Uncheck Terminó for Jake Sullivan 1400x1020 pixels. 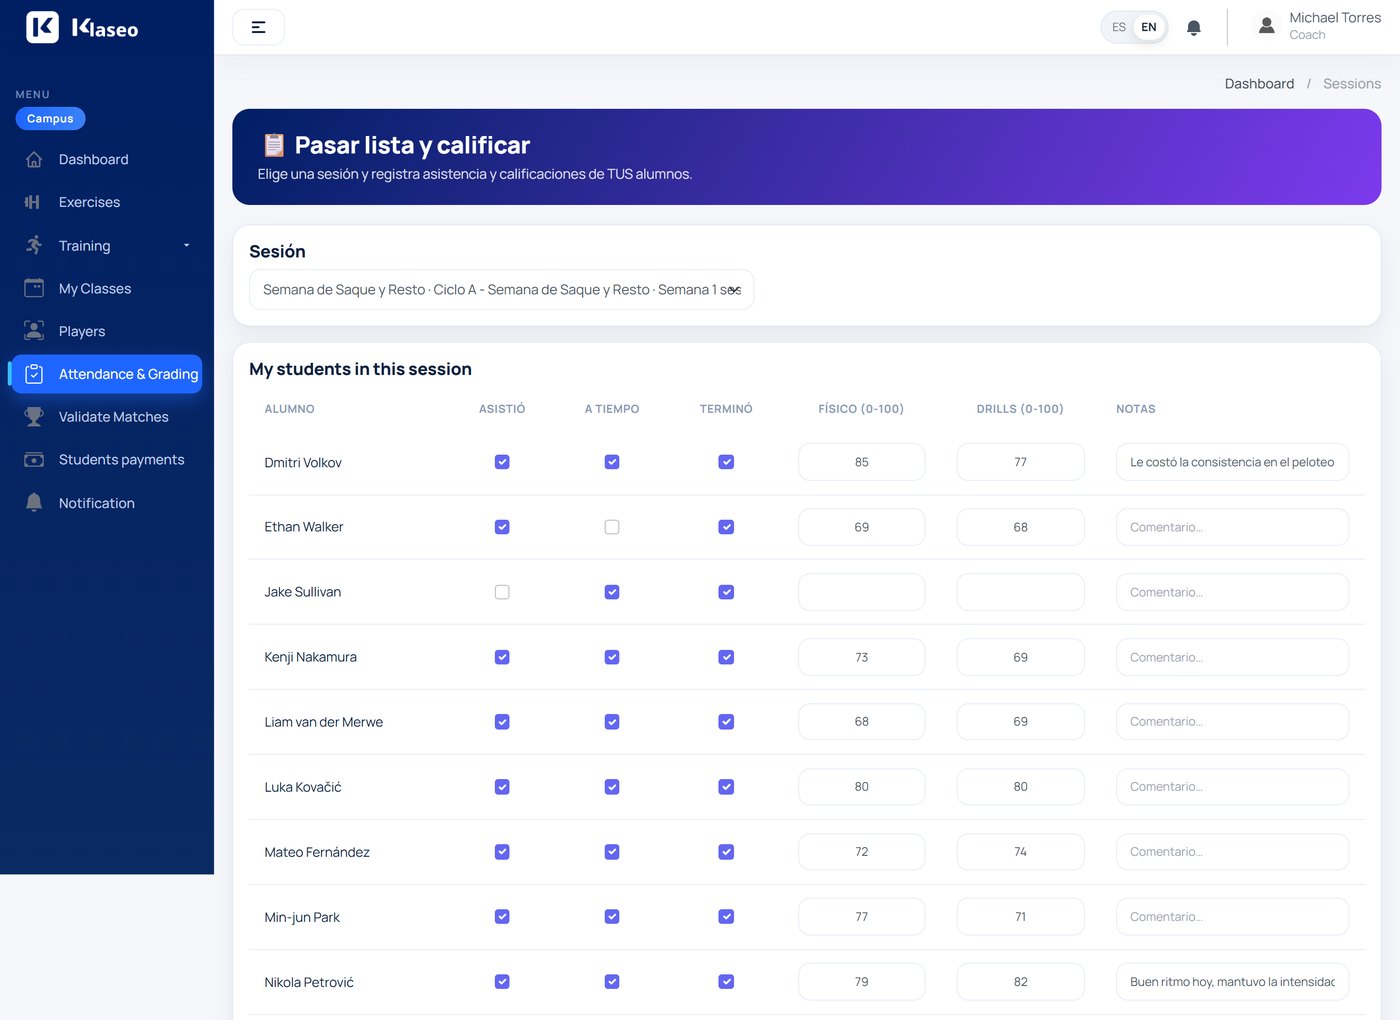coord(726,592)
